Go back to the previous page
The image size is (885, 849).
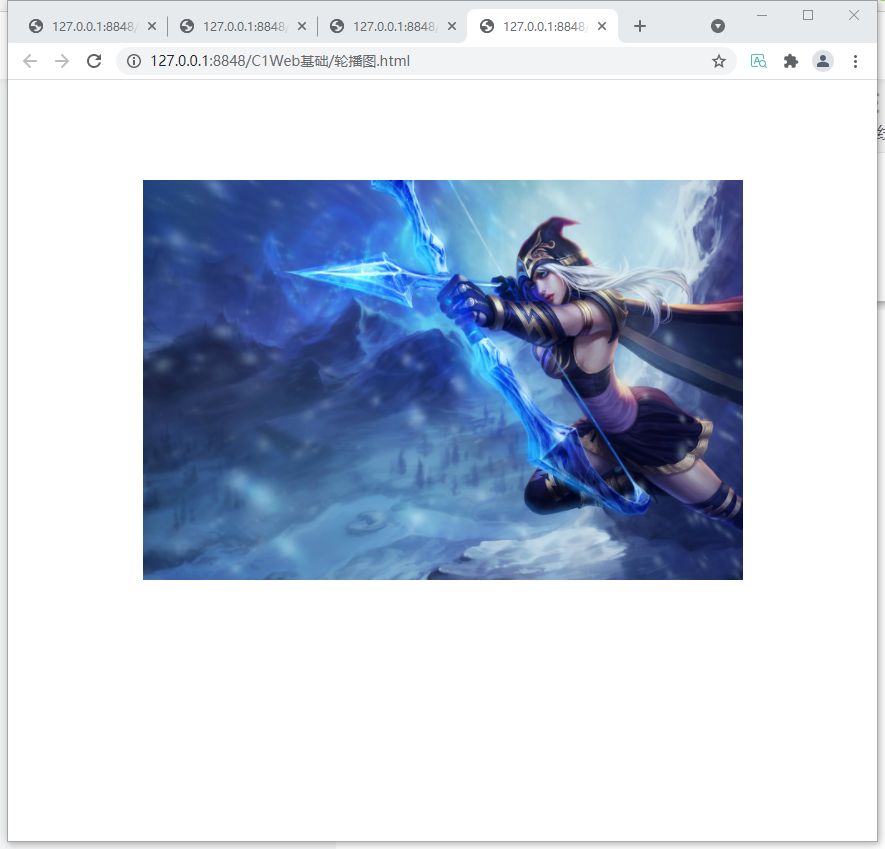(x=30, y=61)
